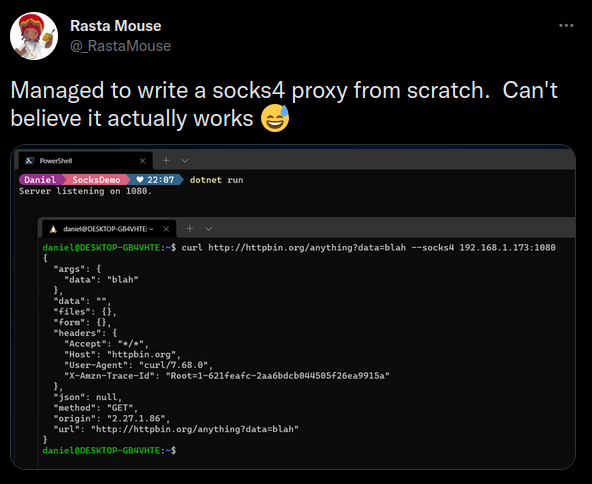This screenshot has width=592, height=484.
Task: Click the PowerShell tab icon
Action: (29, 161)
